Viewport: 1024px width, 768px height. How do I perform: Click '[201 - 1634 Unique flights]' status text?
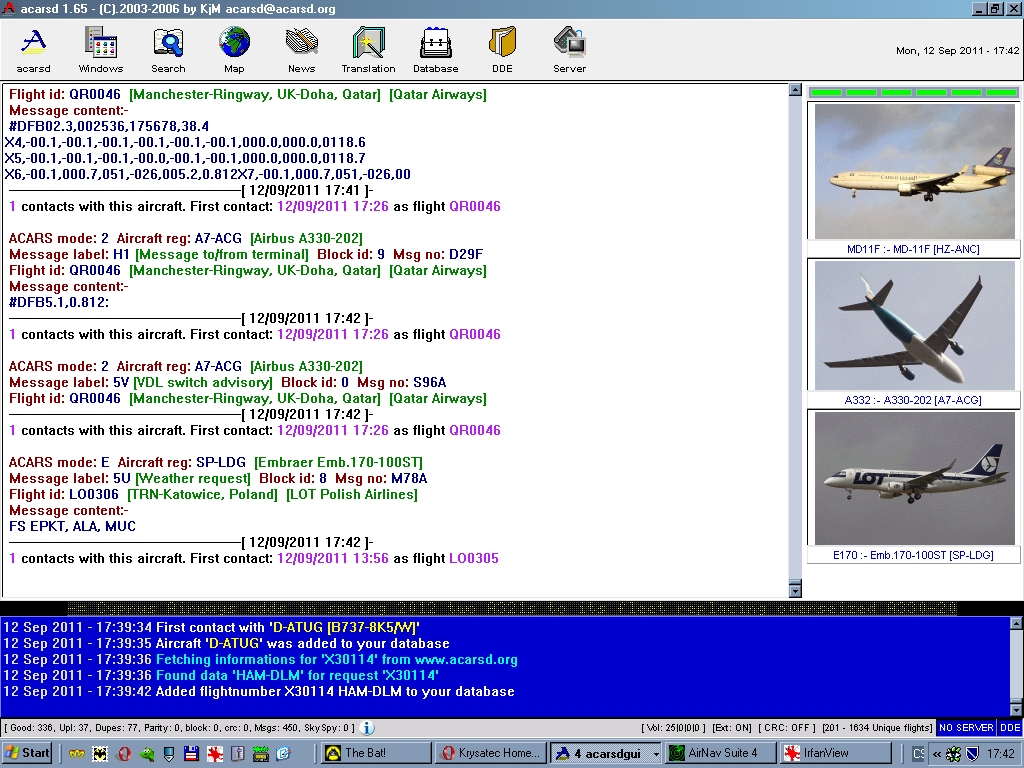(x=876, y=728)
